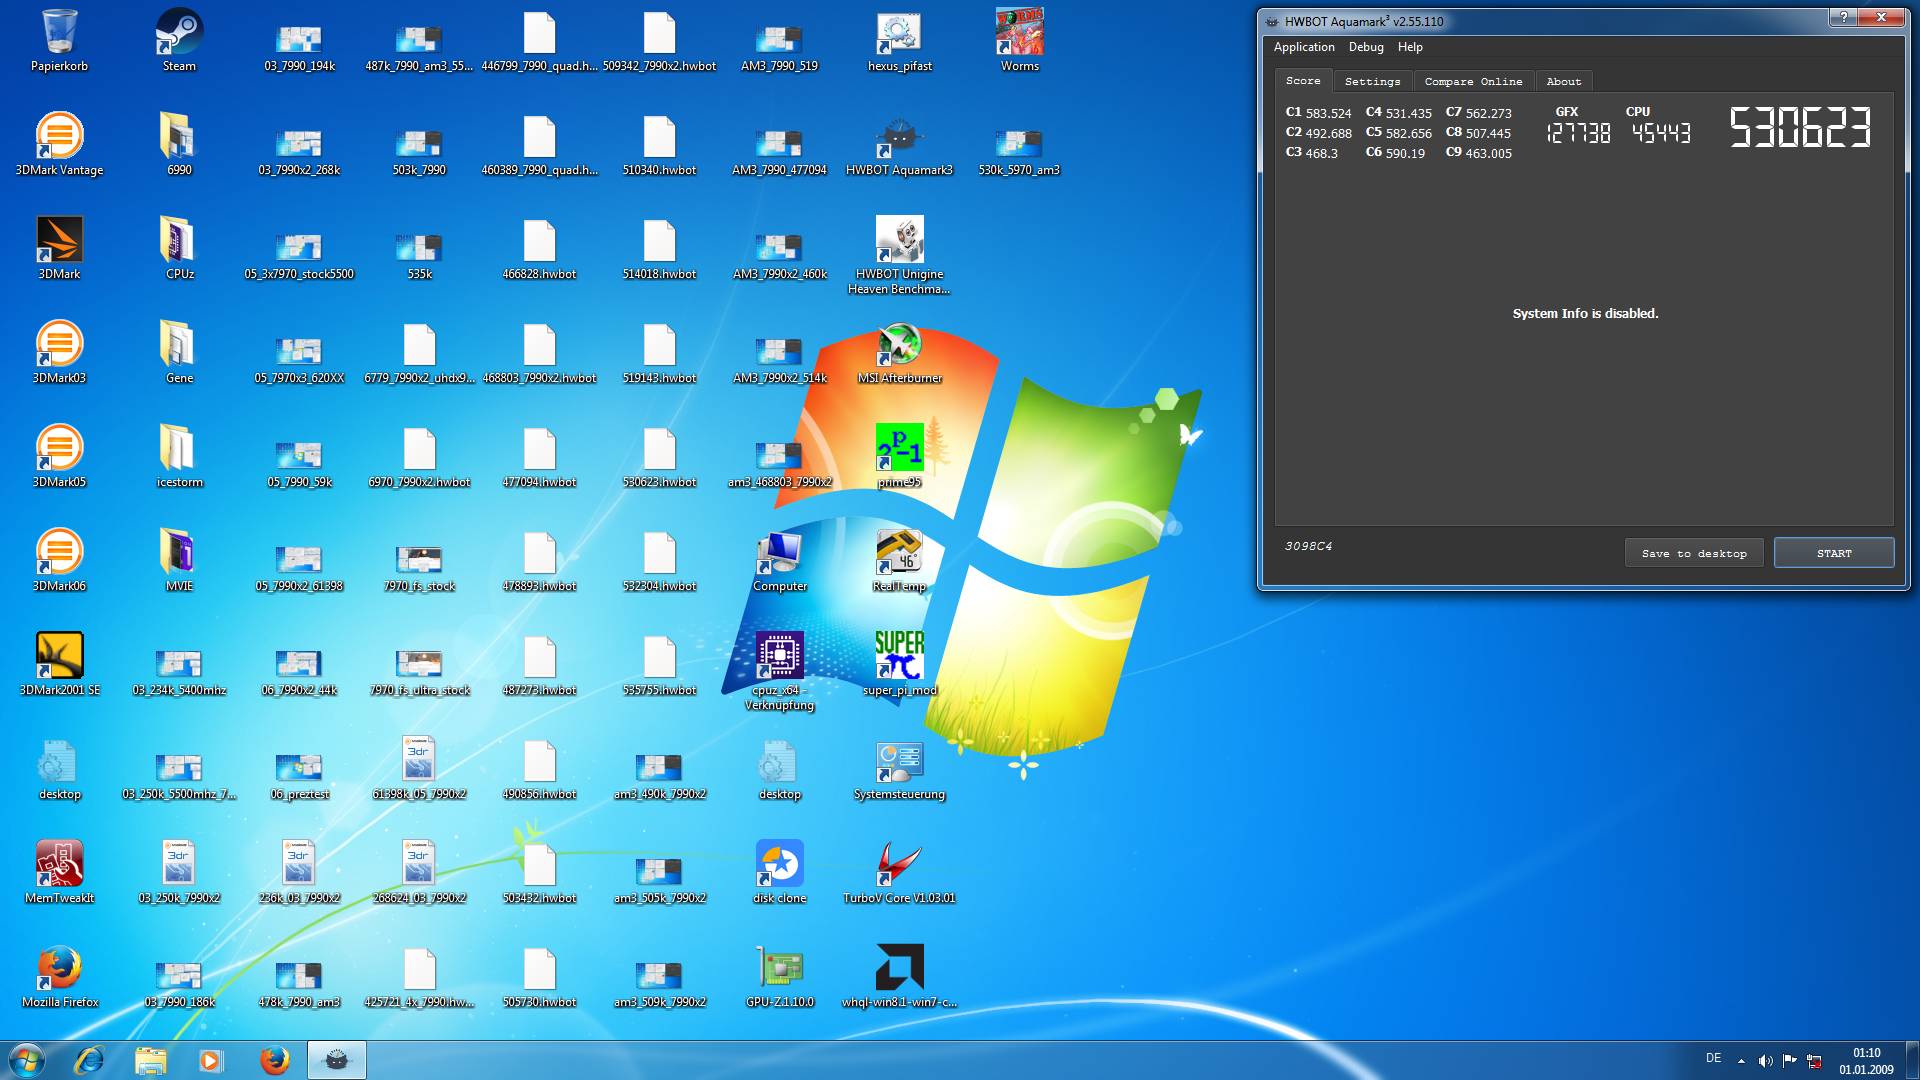Open the 3DMark05 desktop shortcut
The height and width of the screenshot is (1080, 1920).
(59, 456)
